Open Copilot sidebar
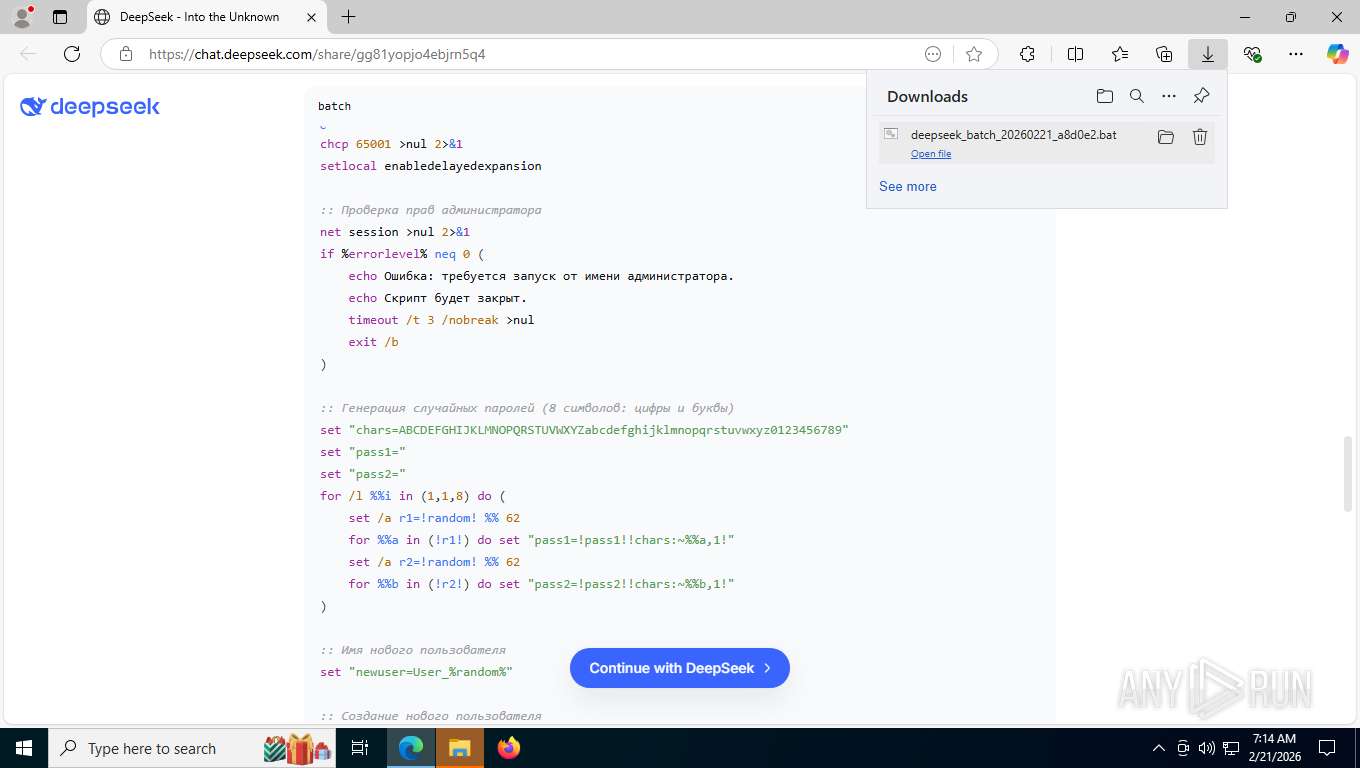The height and width of the screenshot is (768, 1360). (x=1337, y=54)
